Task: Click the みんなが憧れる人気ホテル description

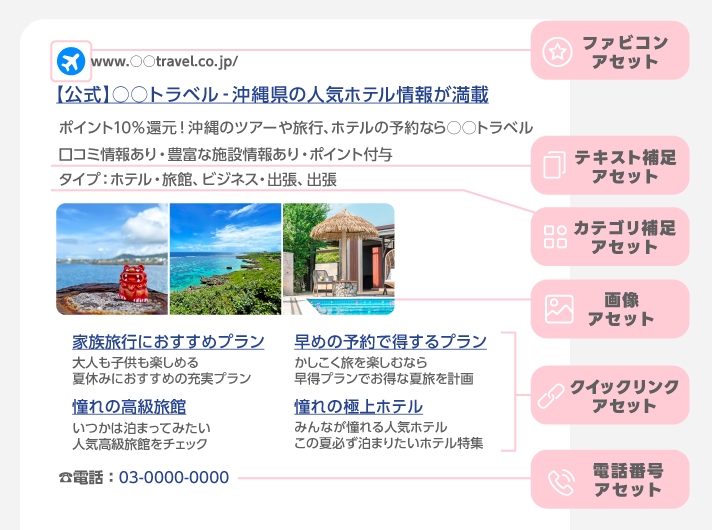Action: point(371,427)
